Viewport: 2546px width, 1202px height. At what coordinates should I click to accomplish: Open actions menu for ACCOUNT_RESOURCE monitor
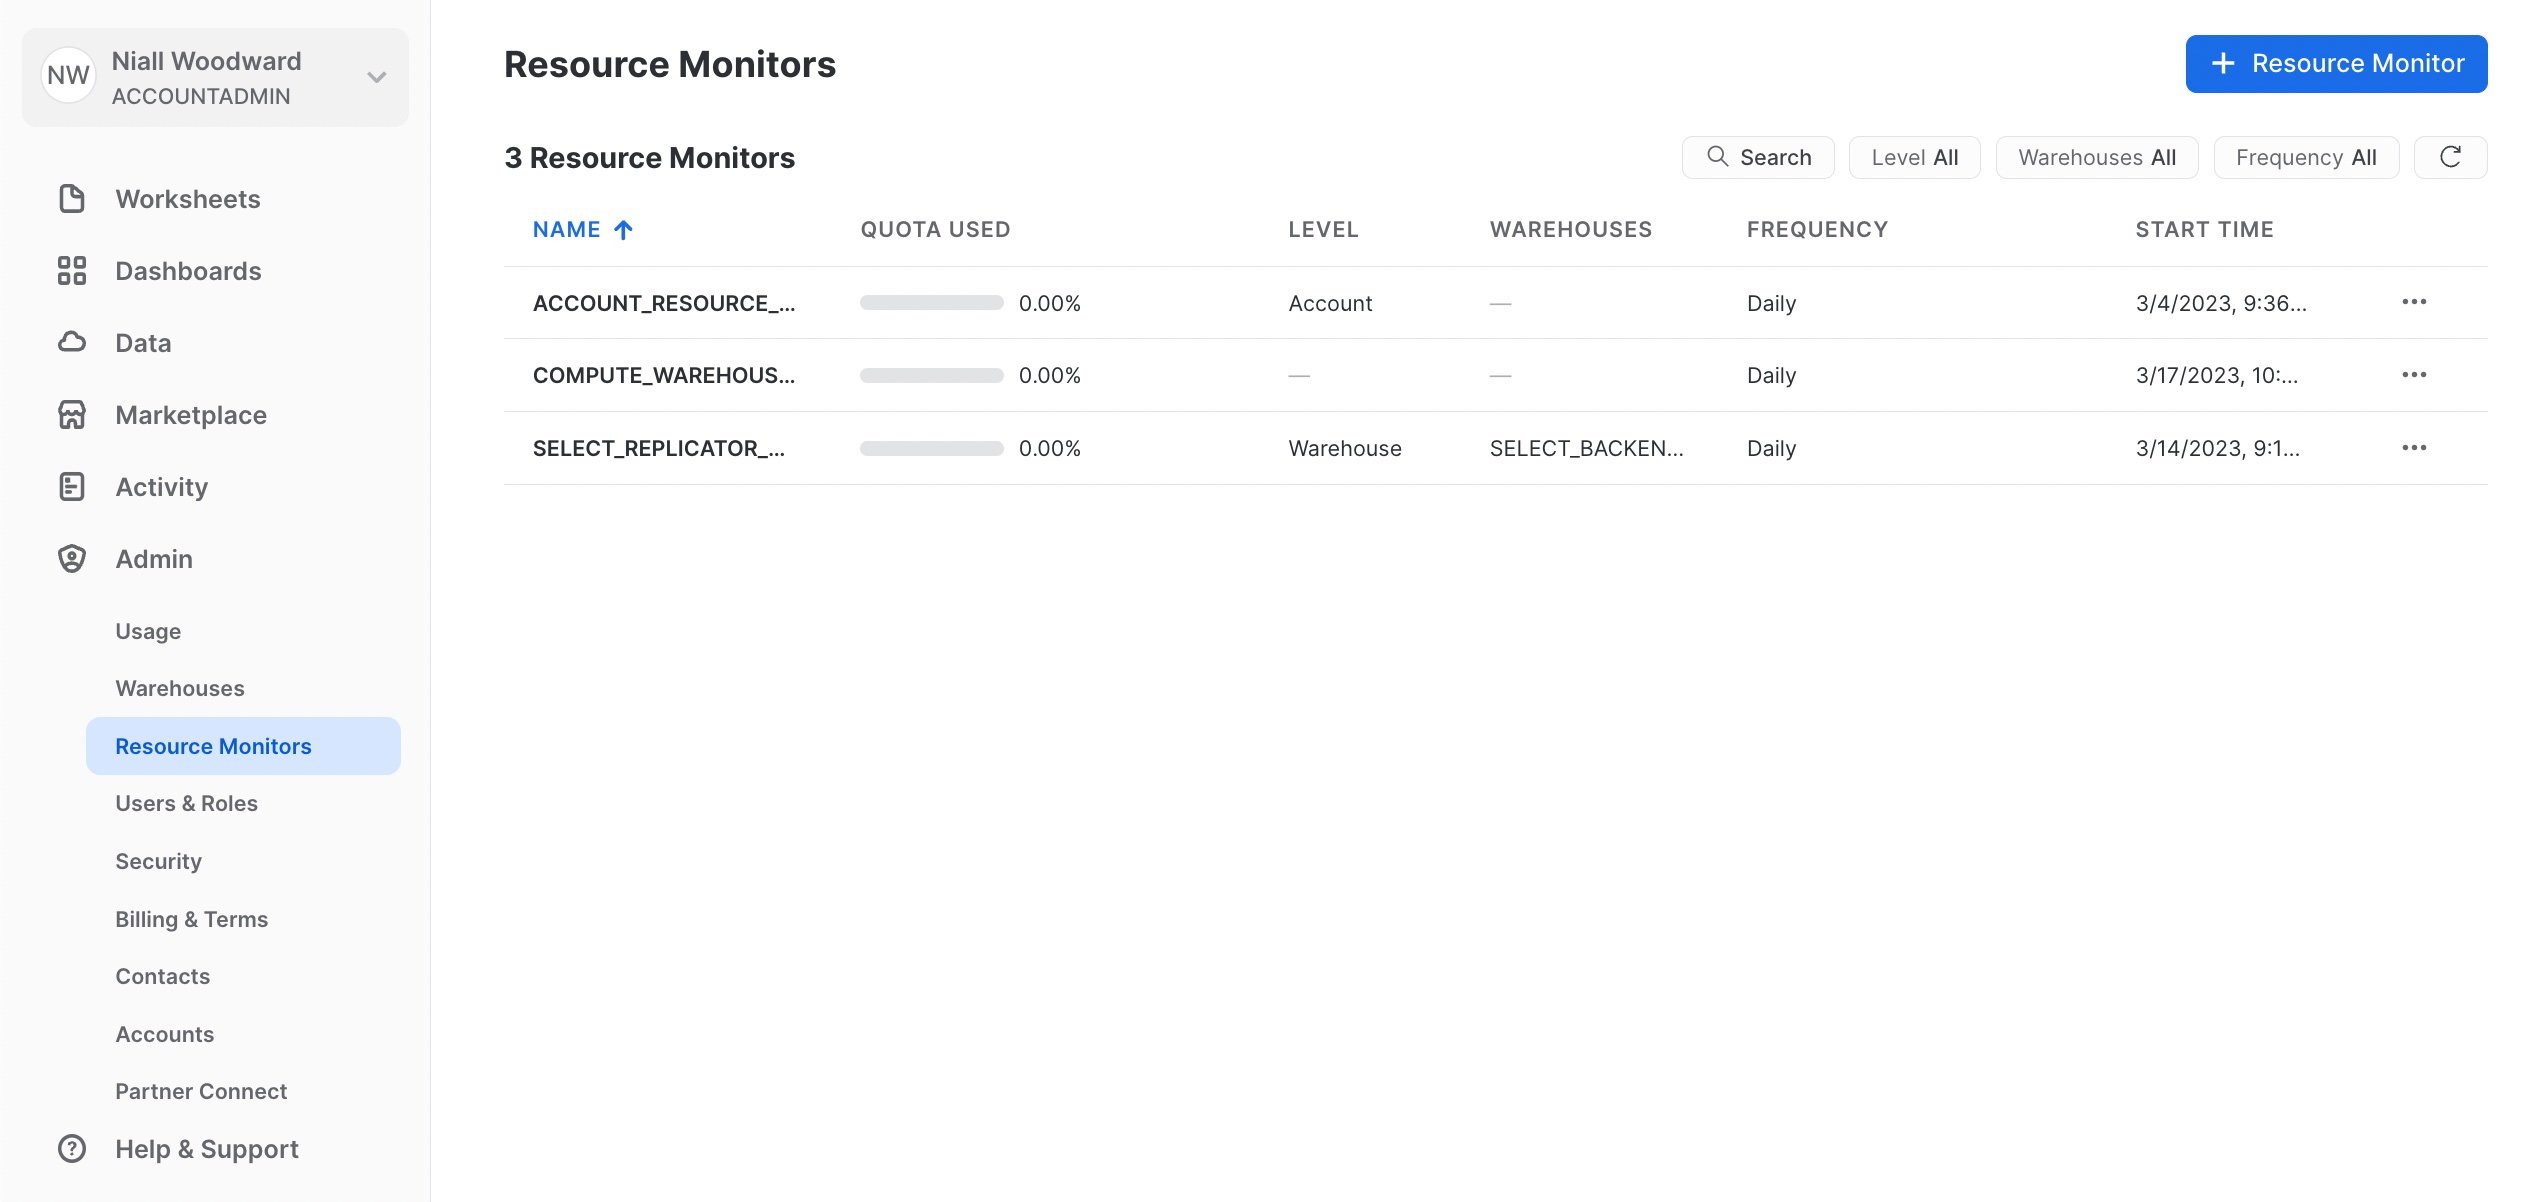(x=2414, y=302)
